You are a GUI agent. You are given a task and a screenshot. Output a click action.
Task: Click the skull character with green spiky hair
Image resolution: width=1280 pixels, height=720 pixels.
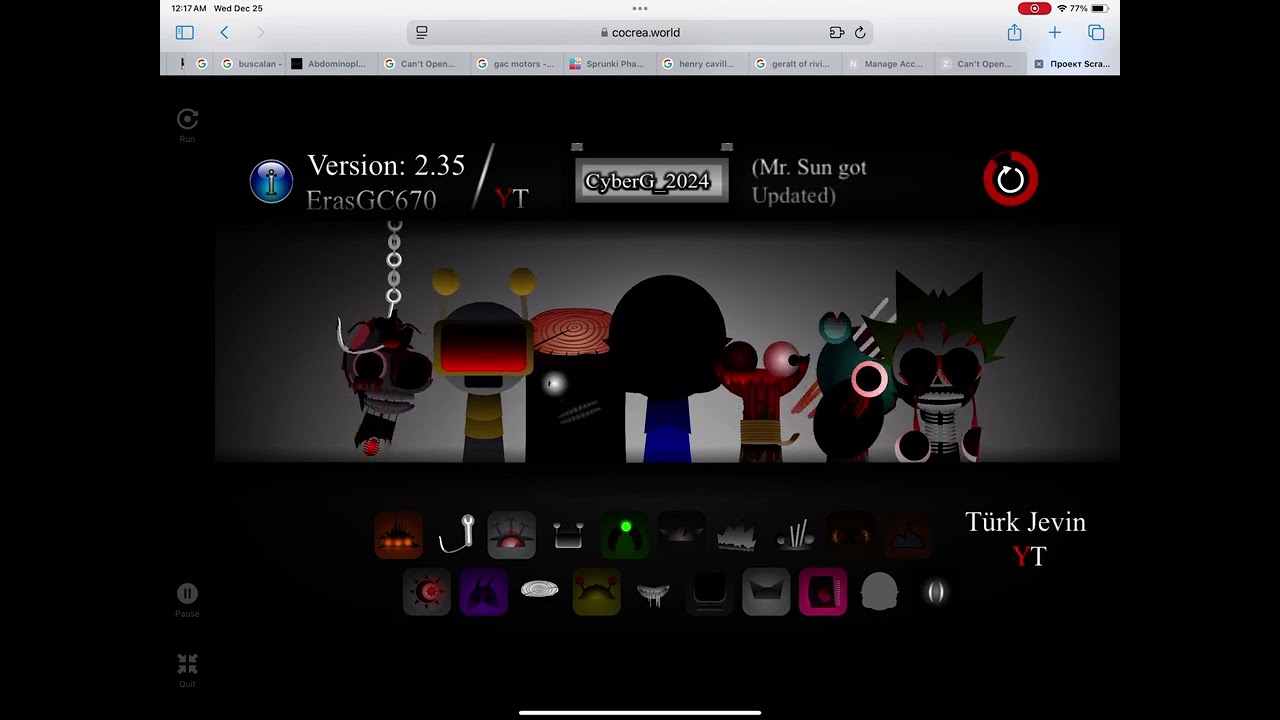click(x=940, y=370)
